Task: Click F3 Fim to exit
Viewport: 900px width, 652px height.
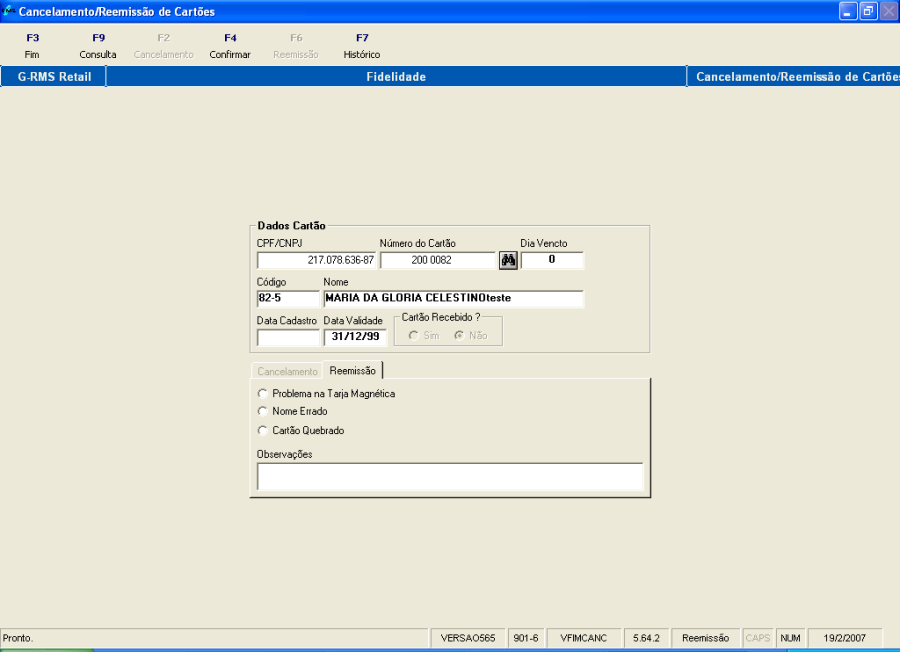Action: pyautogui.click(x=32, y=46)
